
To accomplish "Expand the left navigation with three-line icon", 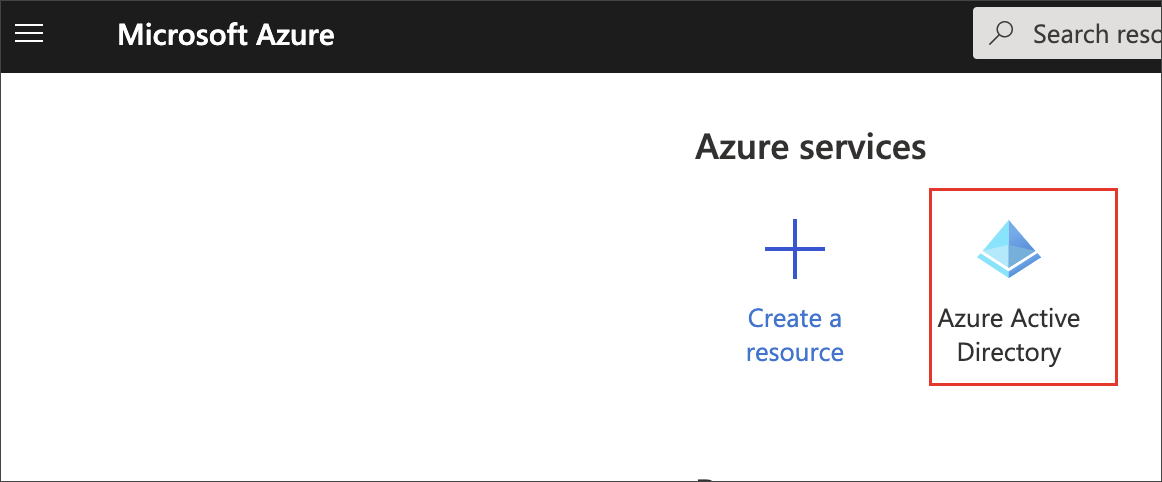I will 29,35.
